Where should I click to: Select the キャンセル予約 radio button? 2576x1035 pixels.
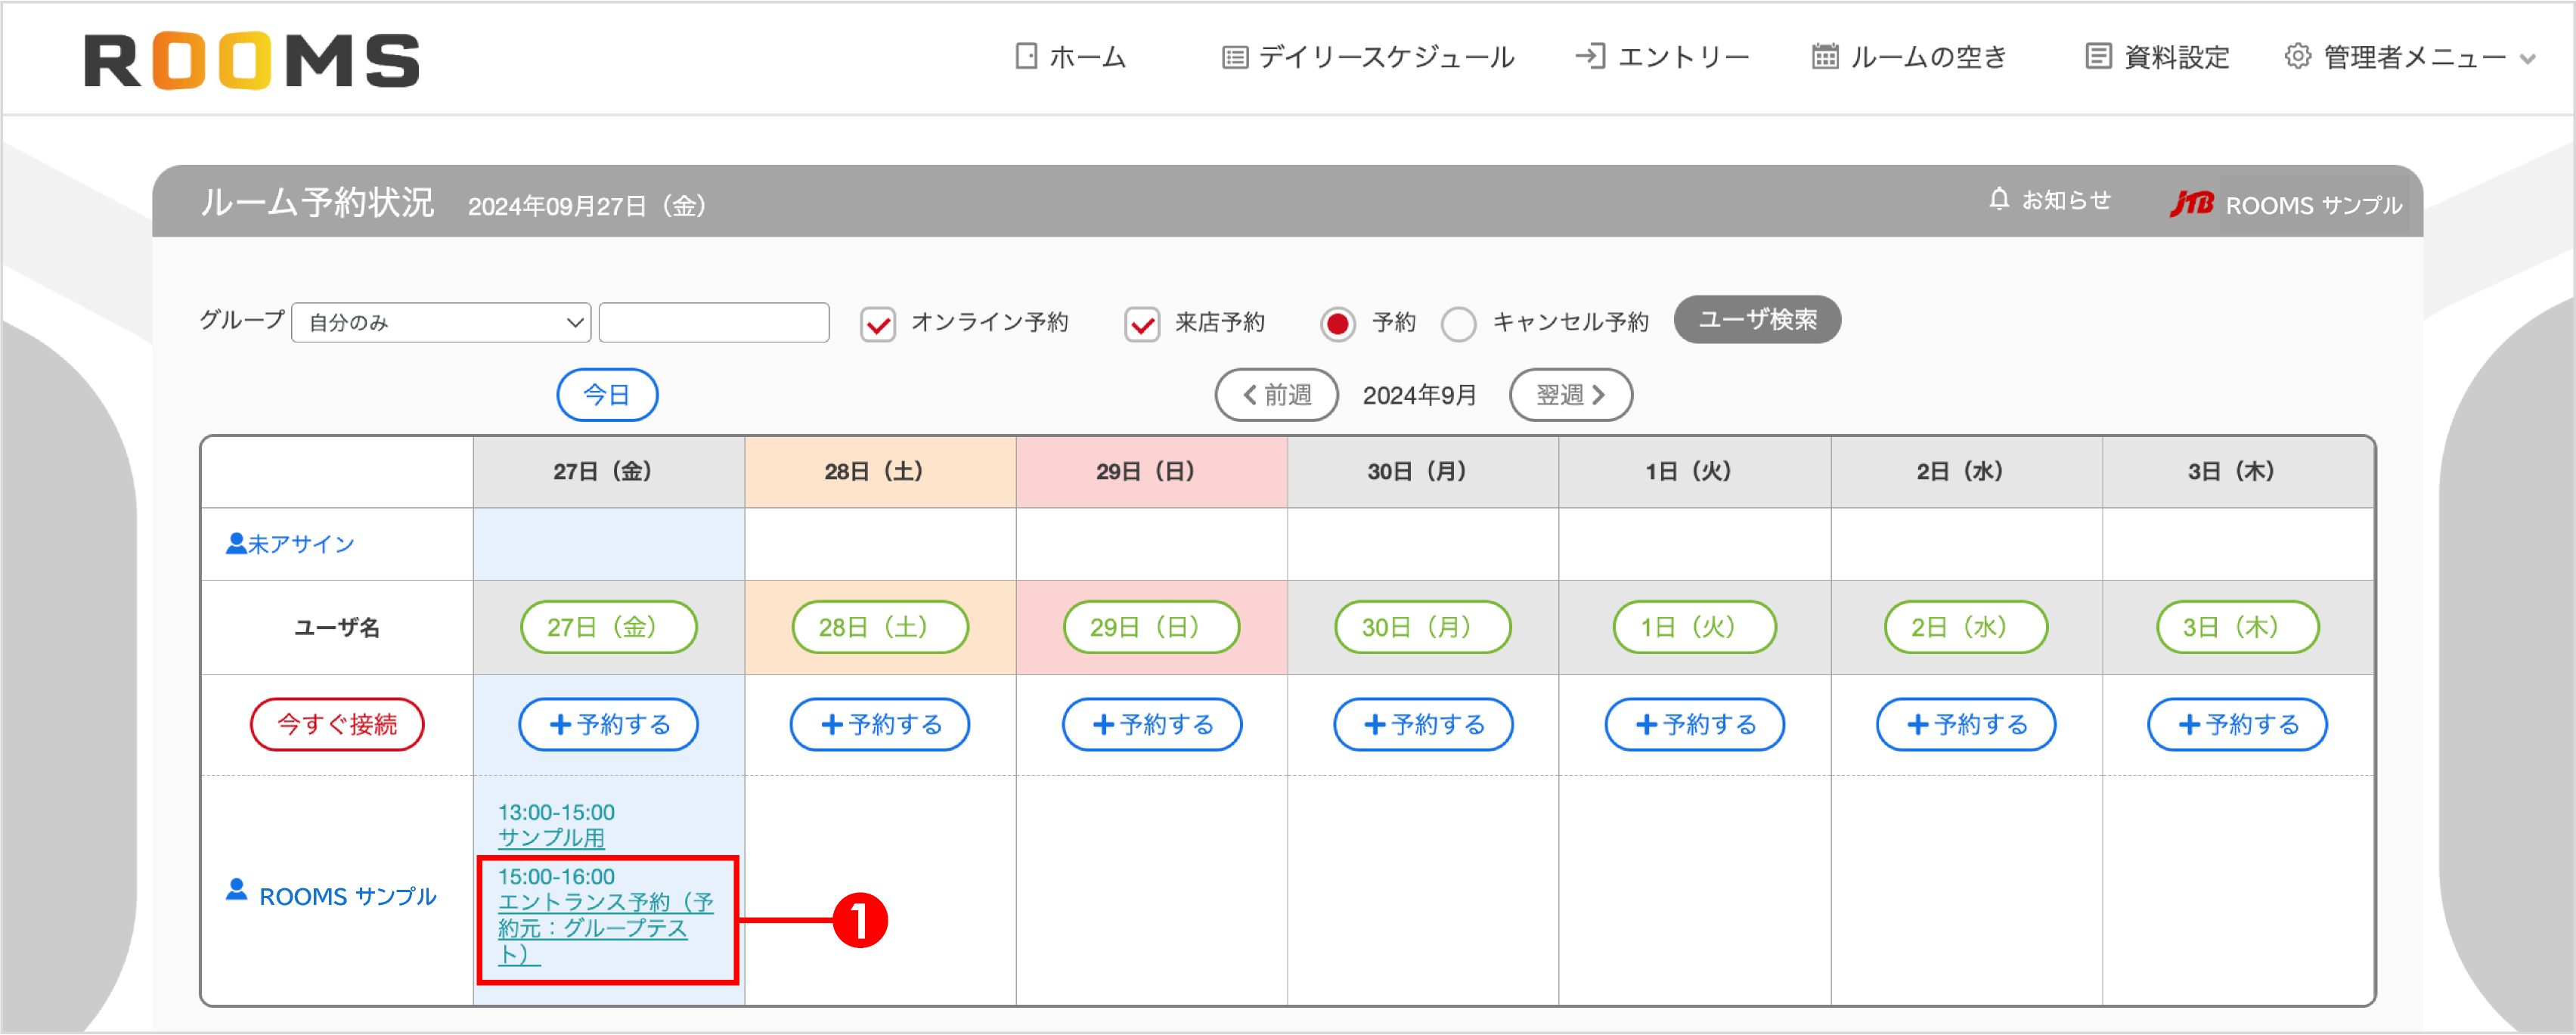1460,324
